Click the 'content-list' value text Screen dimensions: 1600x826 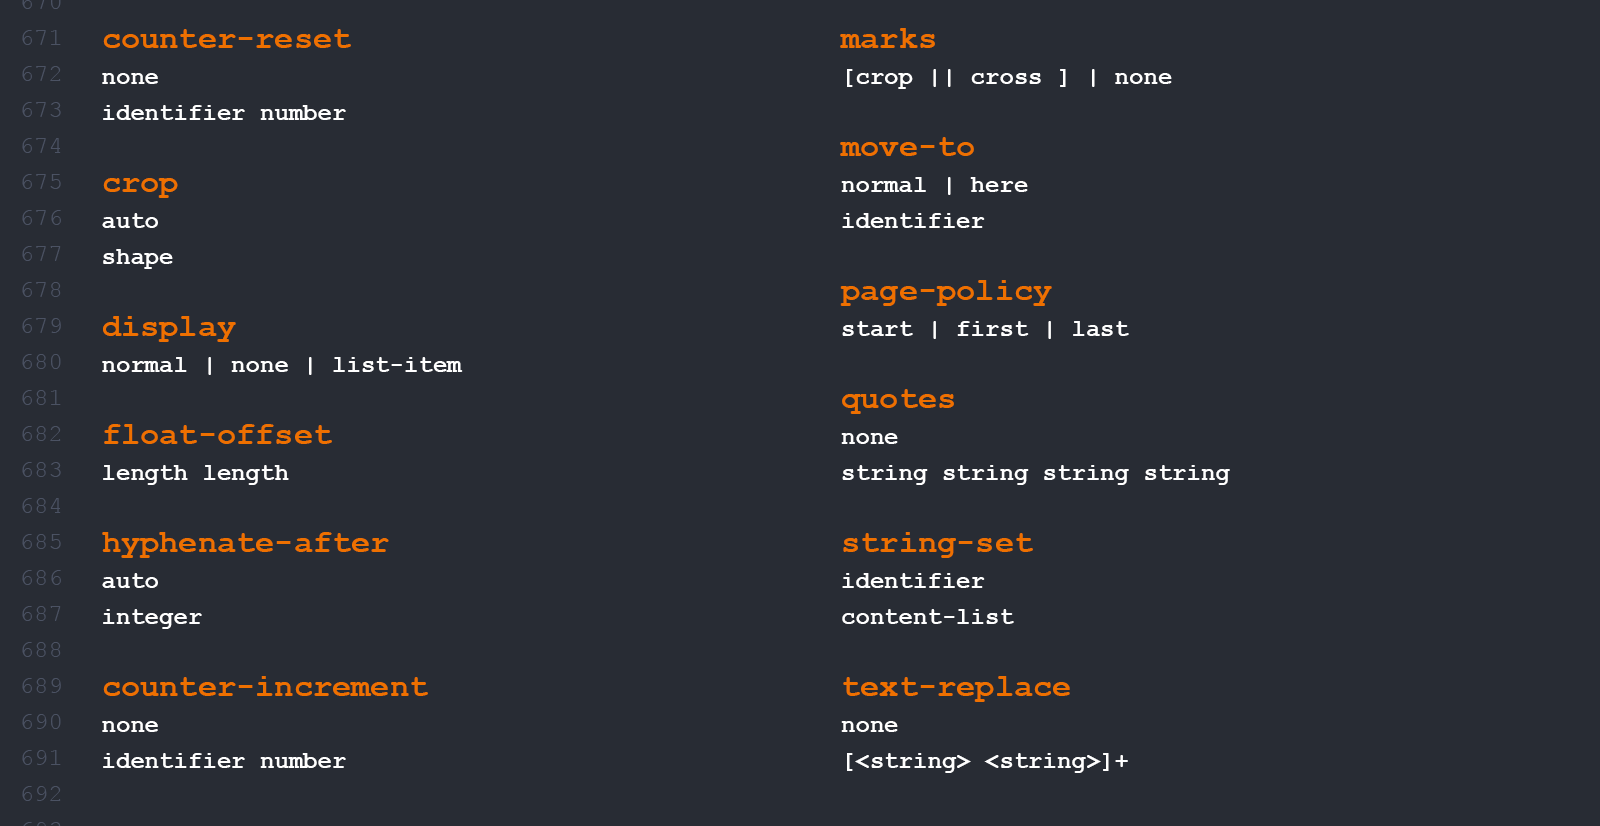point(927,617)
